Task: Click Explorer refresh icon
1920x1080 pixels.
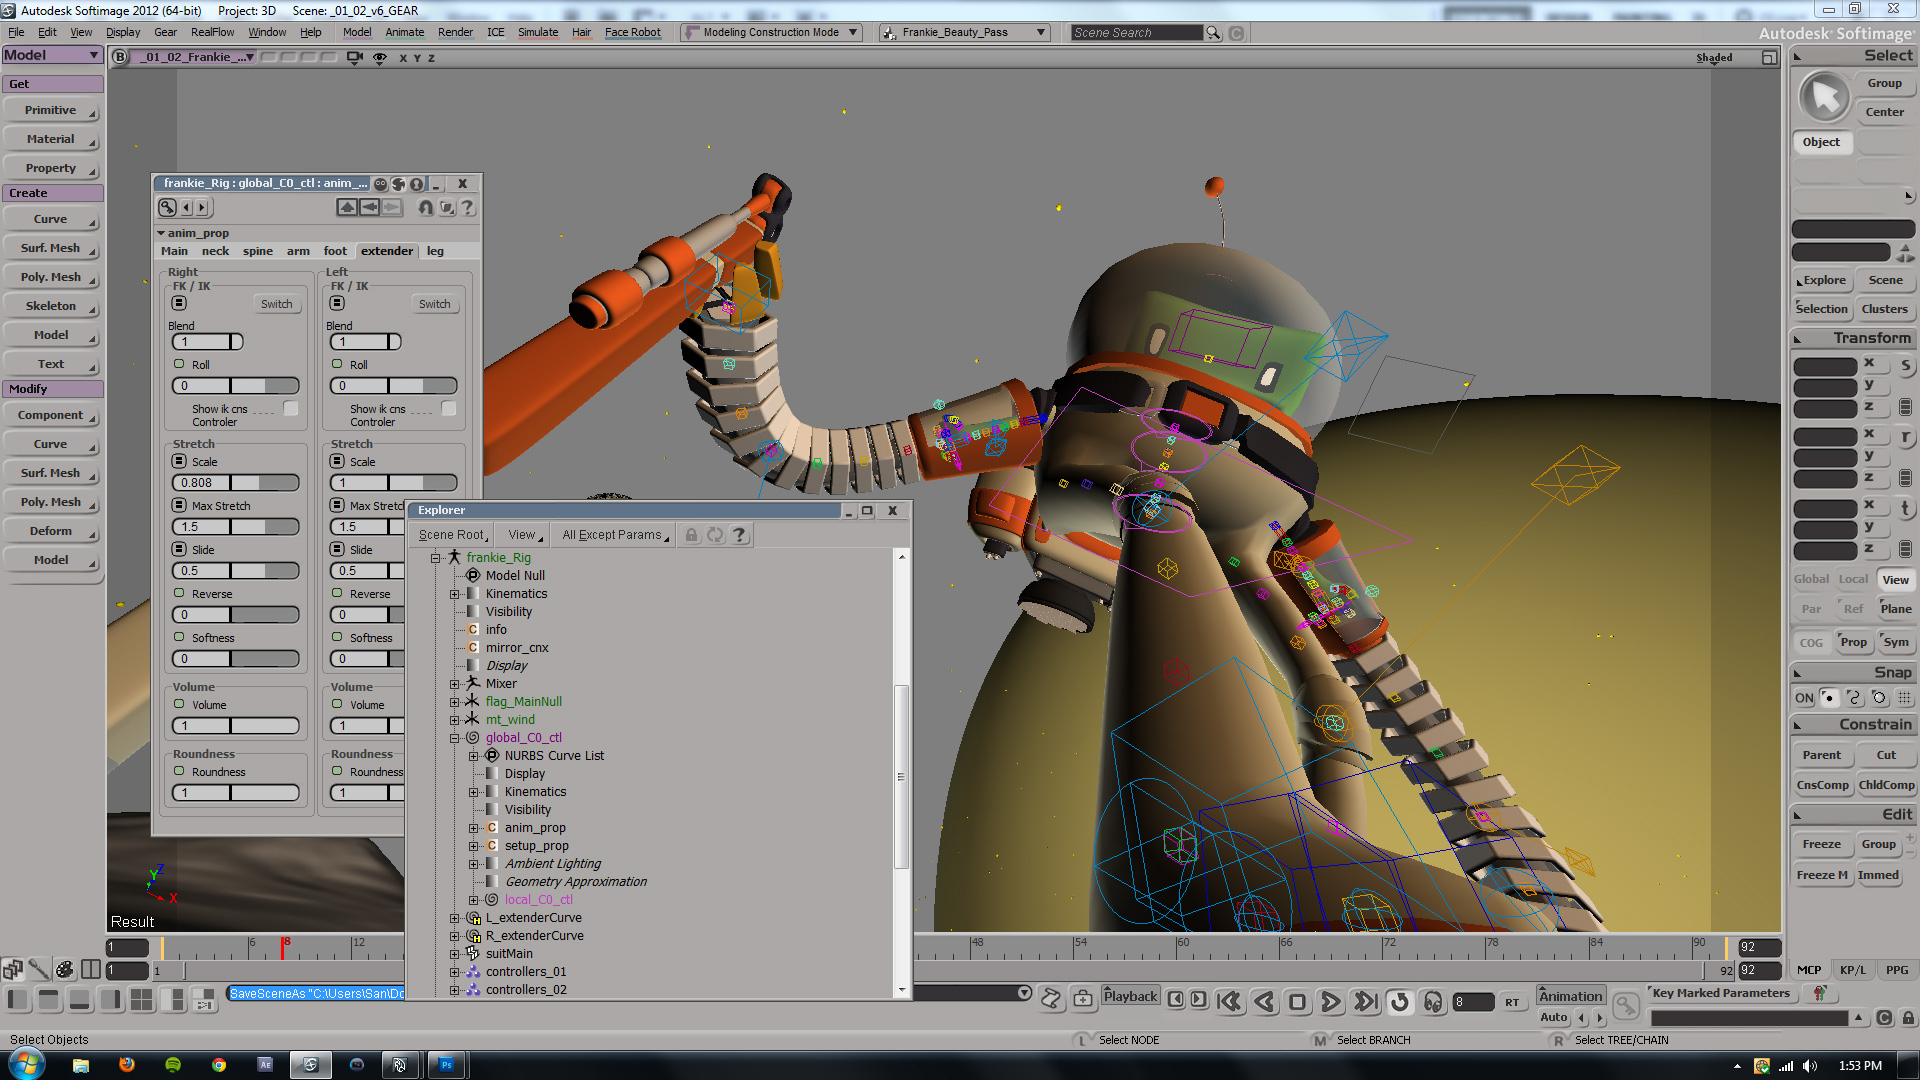Action: click(715, 535)
